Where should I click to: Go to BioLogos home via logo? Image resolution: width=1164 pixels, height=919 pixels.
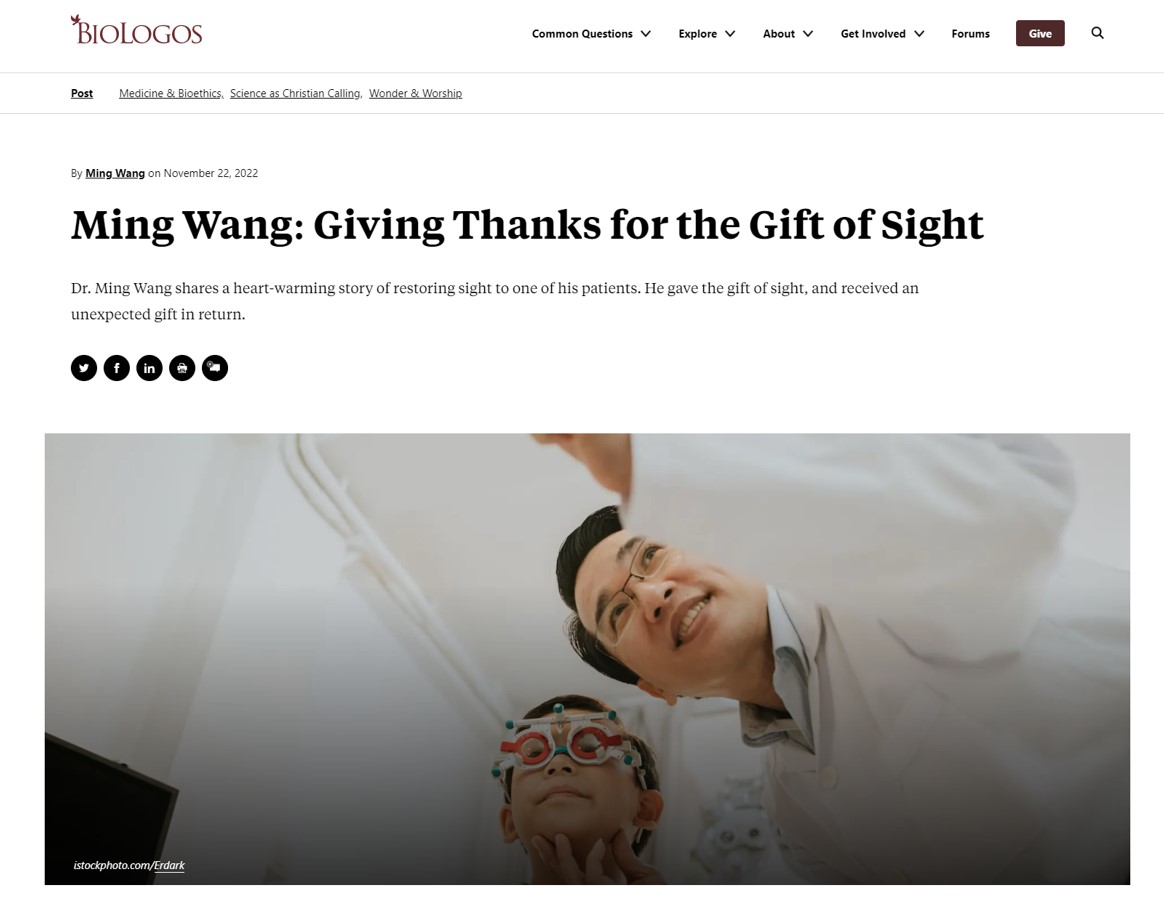pos(136,30)
